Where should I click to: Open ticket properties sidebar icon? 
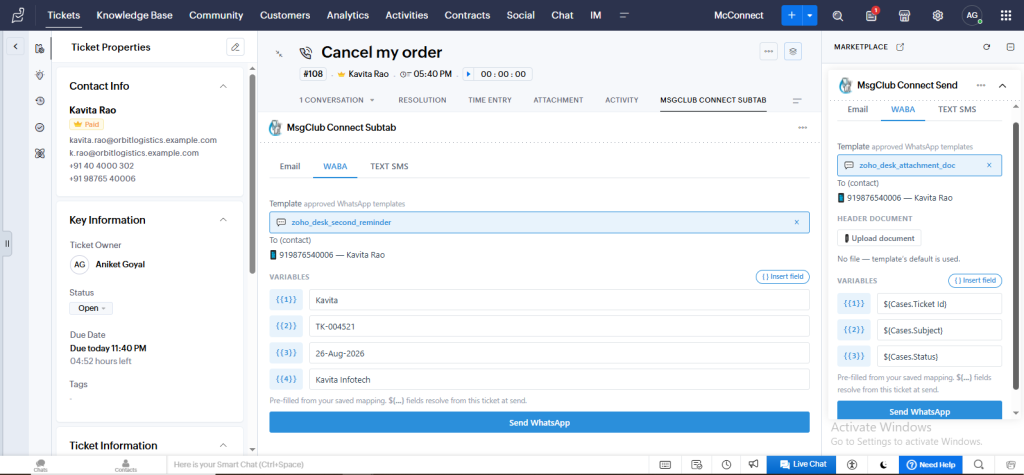click(x=39, y=48)
